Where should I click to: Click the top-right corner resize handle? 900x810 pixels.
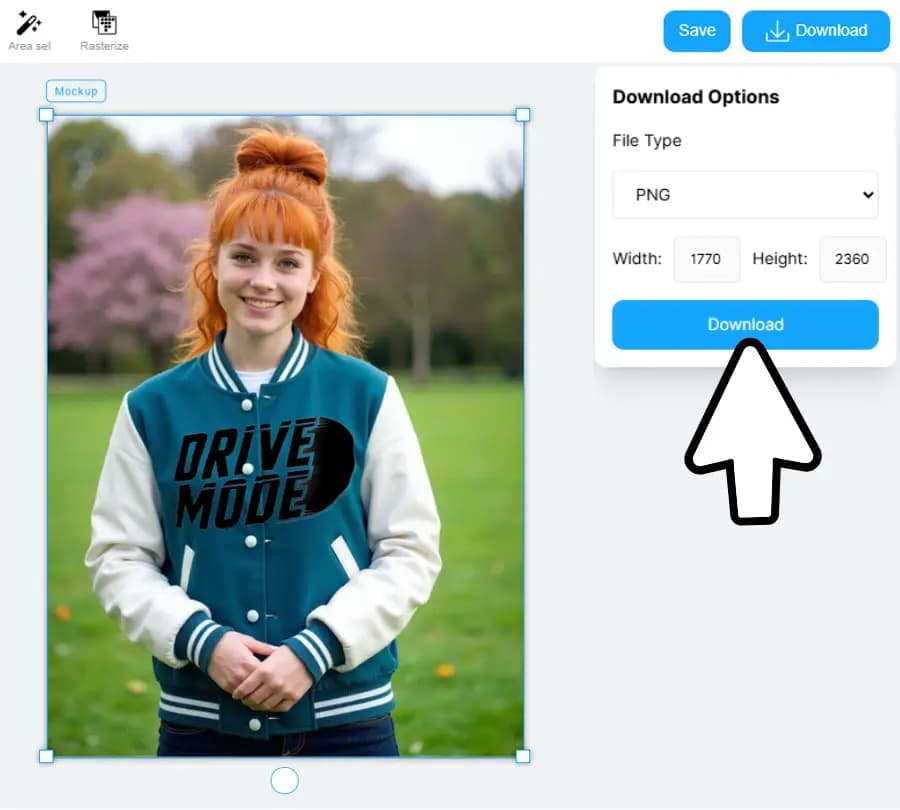[522, 115]
